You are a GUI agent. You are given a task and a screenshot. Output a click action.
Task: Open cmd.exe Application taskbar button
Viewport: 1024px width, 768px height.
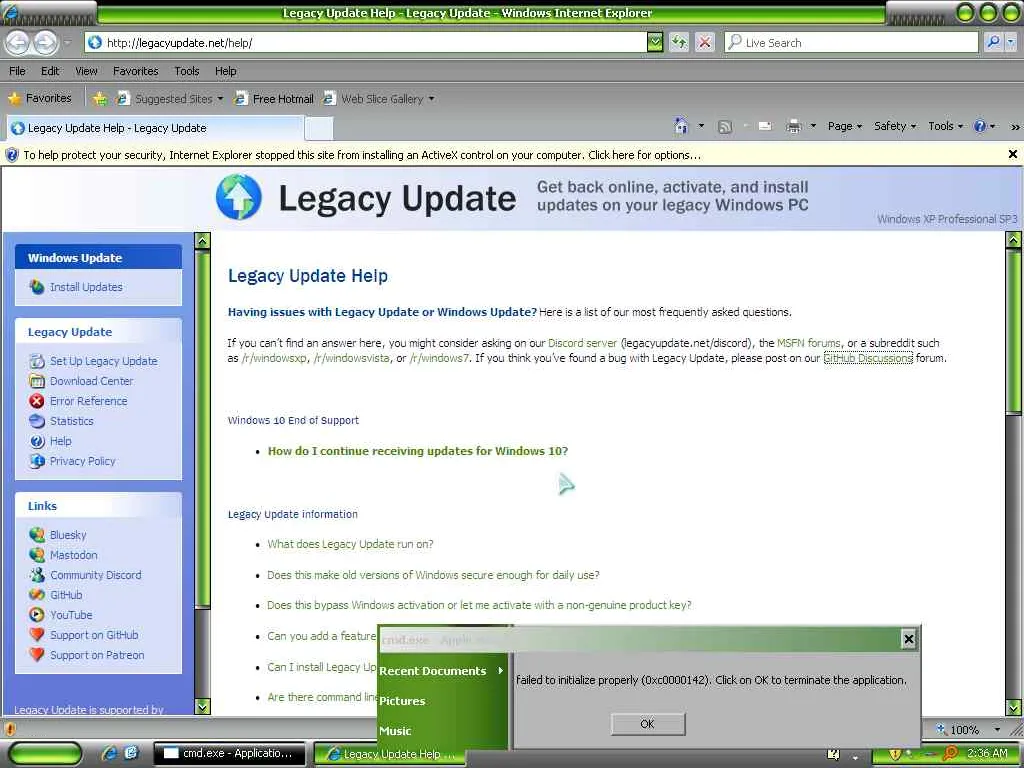[x=229, y=754]
